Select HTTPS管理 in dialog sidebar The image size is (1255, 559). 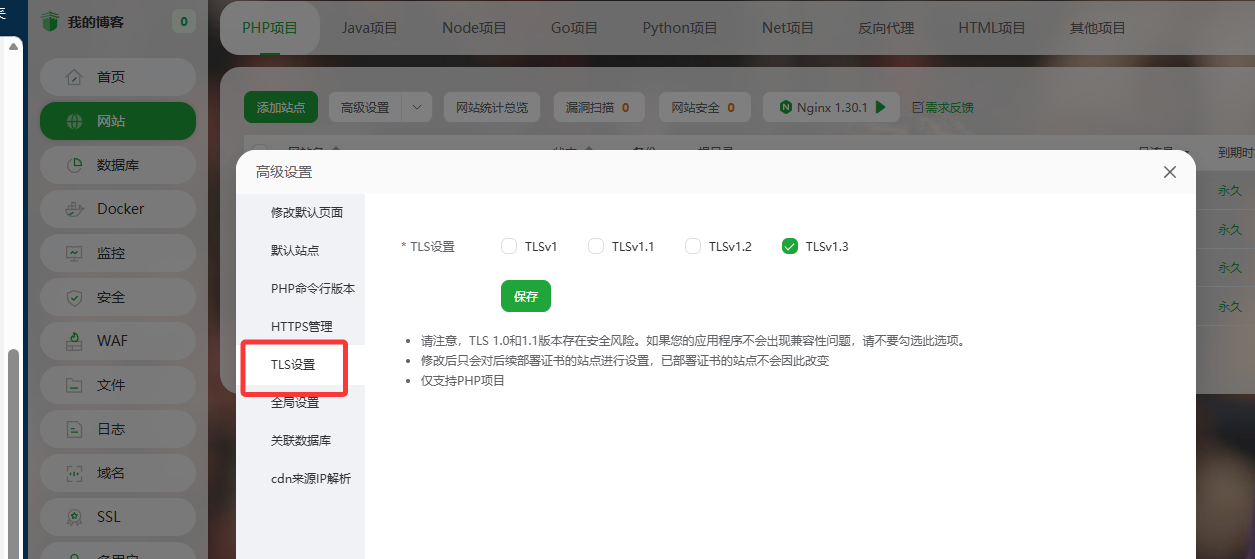300,326
